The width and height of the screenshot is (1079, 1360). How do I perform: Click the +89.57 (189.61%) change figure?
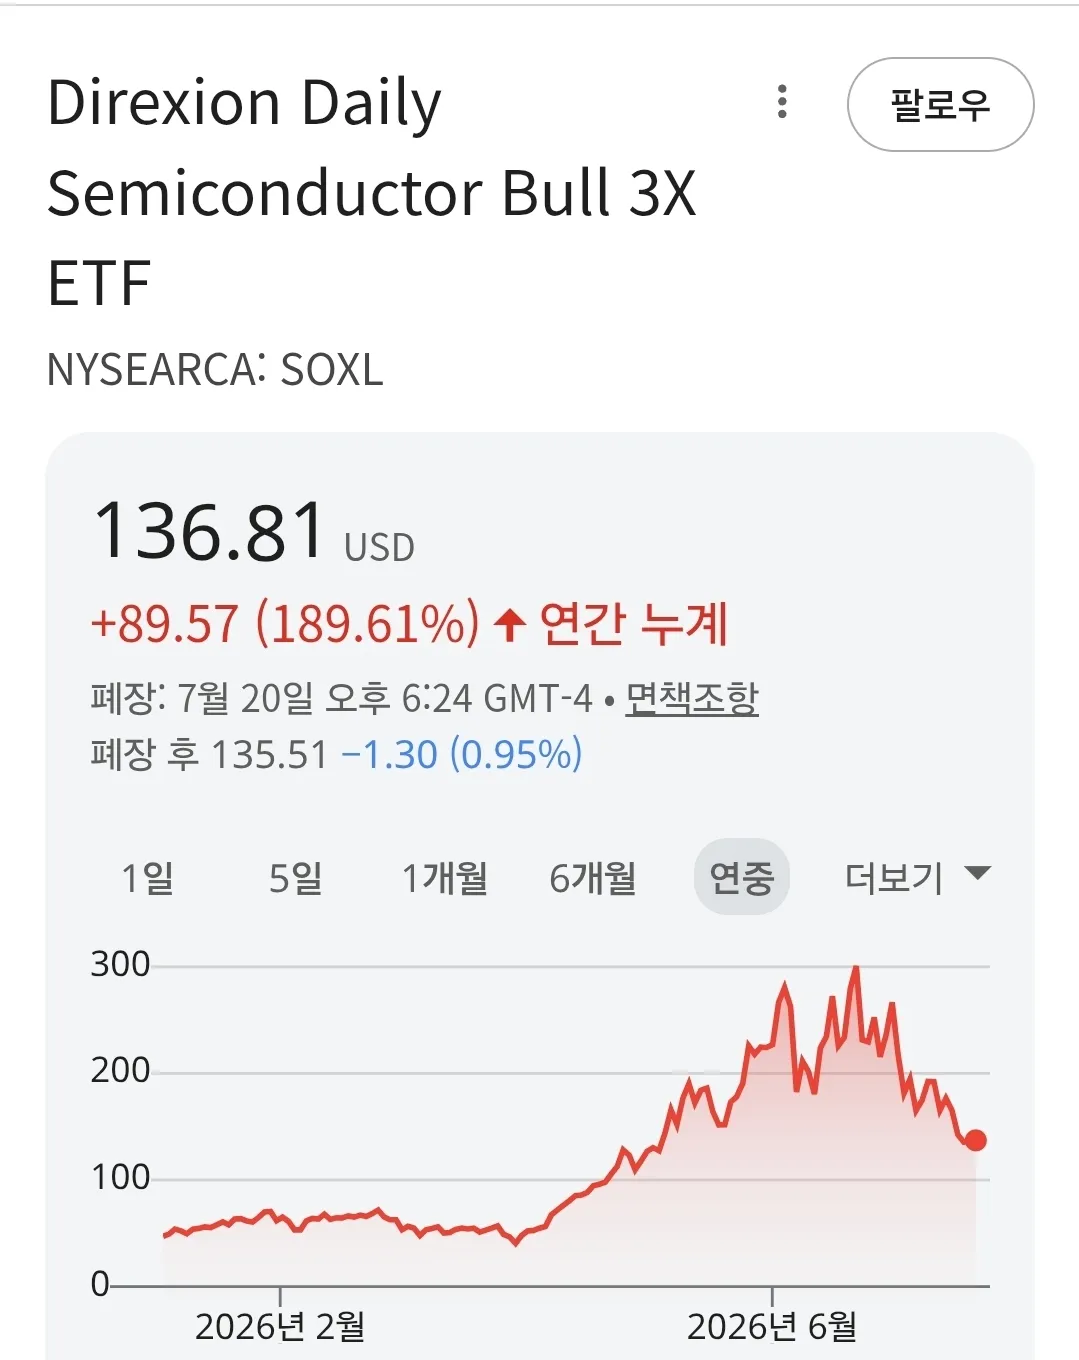coord(285,624)
